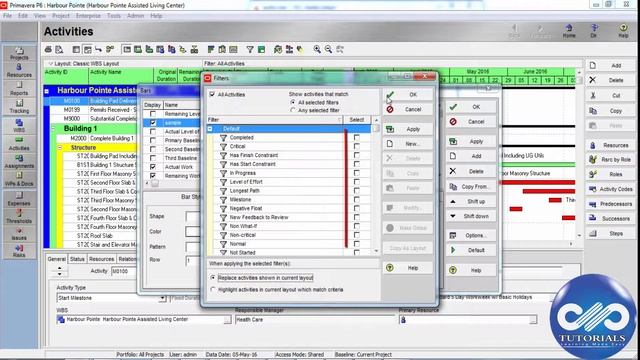
Task: Open the Assignments sidebar icon
Action: coord(19,161)
